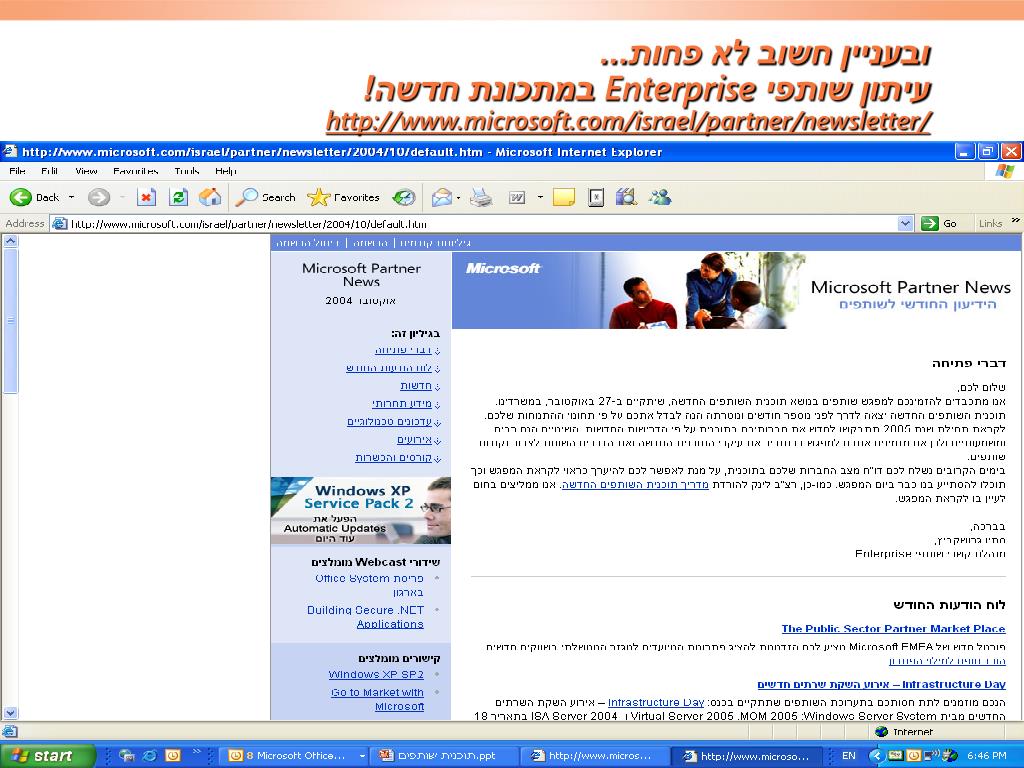Click the Go button
The height and width of the screenshot is (768, 1024).
coord(940,224)
